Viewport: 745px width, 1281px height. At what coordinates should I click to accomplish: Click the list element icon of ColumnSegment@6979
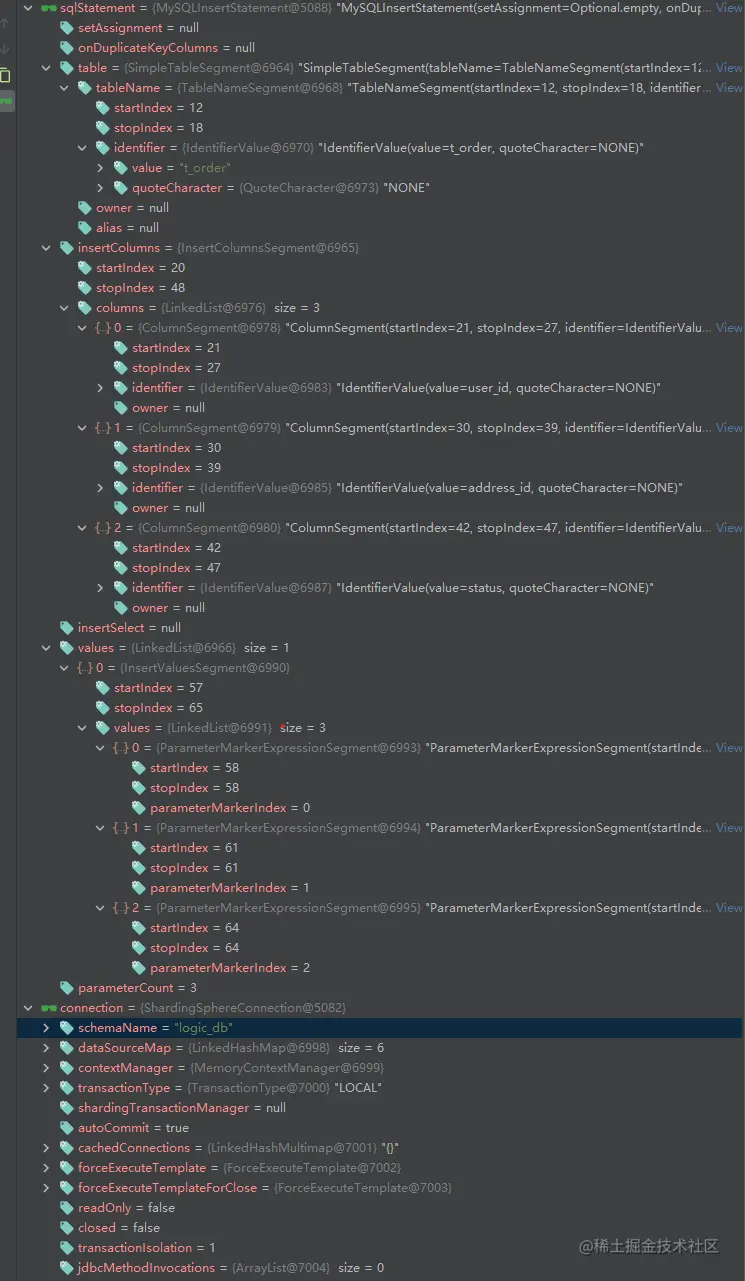tap(103, 428)
